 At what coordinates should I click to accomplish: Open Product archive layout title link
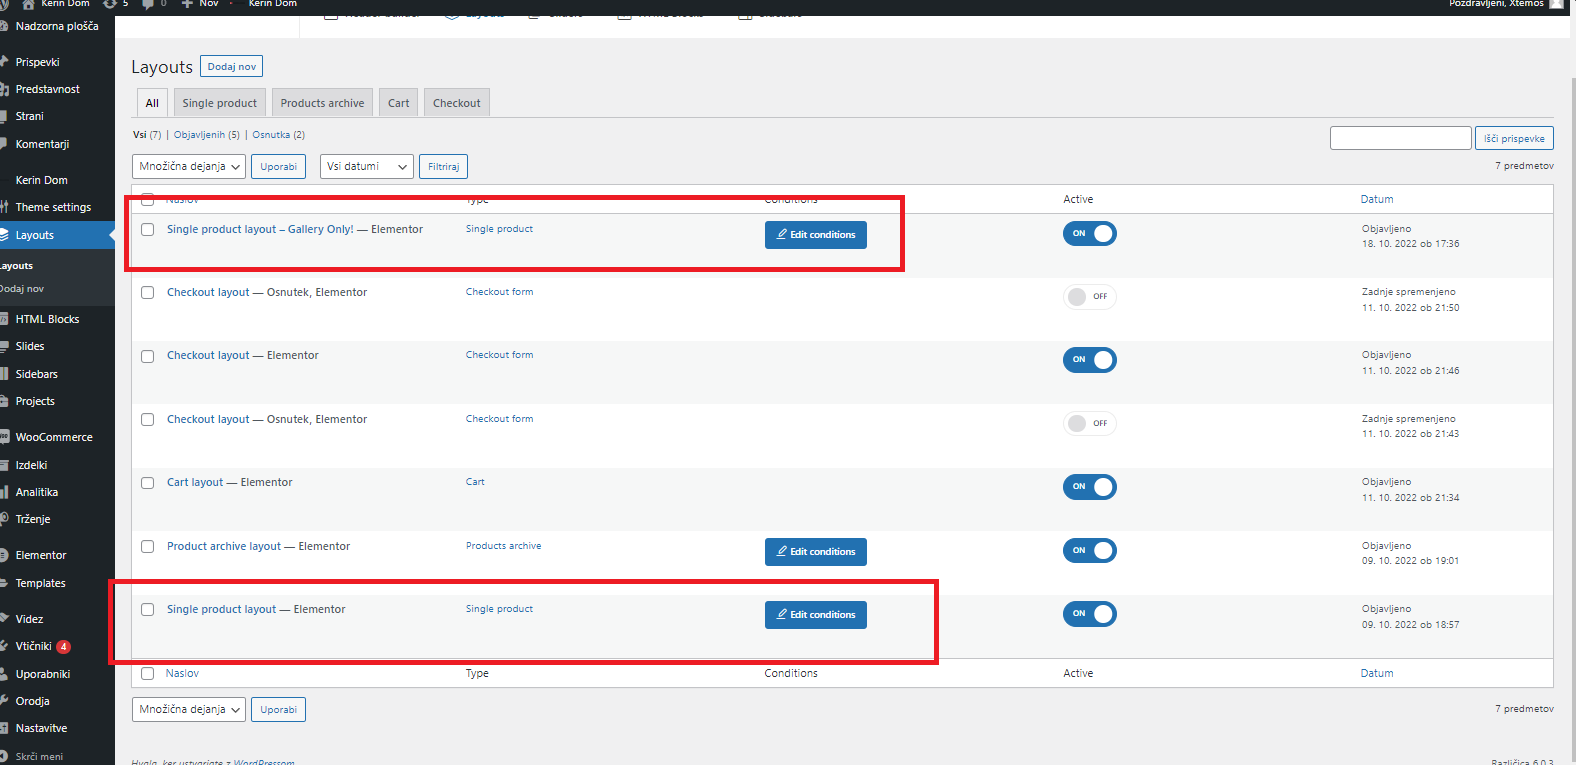224,546
